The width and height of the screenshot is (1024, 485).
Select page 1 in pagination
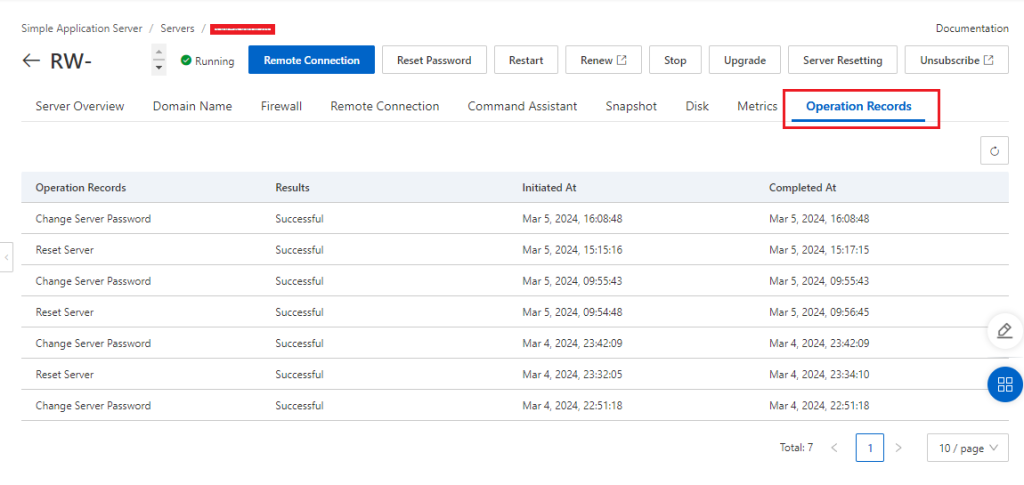click(x=870, y=448)
